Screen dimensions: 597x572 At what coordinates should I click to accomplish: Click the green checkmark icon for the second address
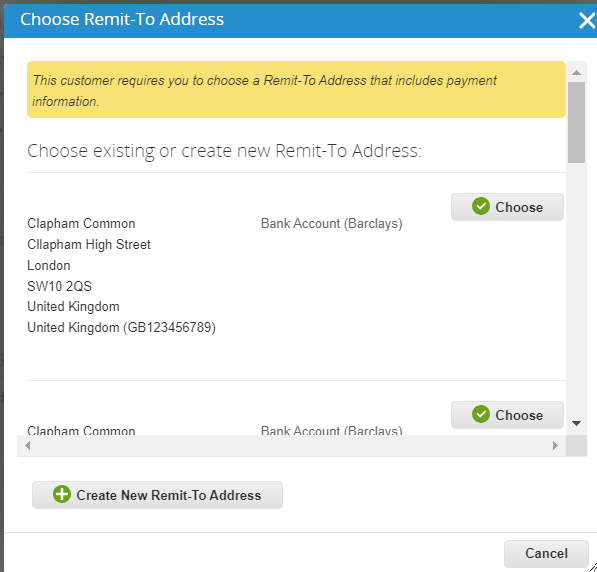tap(481, 414)
